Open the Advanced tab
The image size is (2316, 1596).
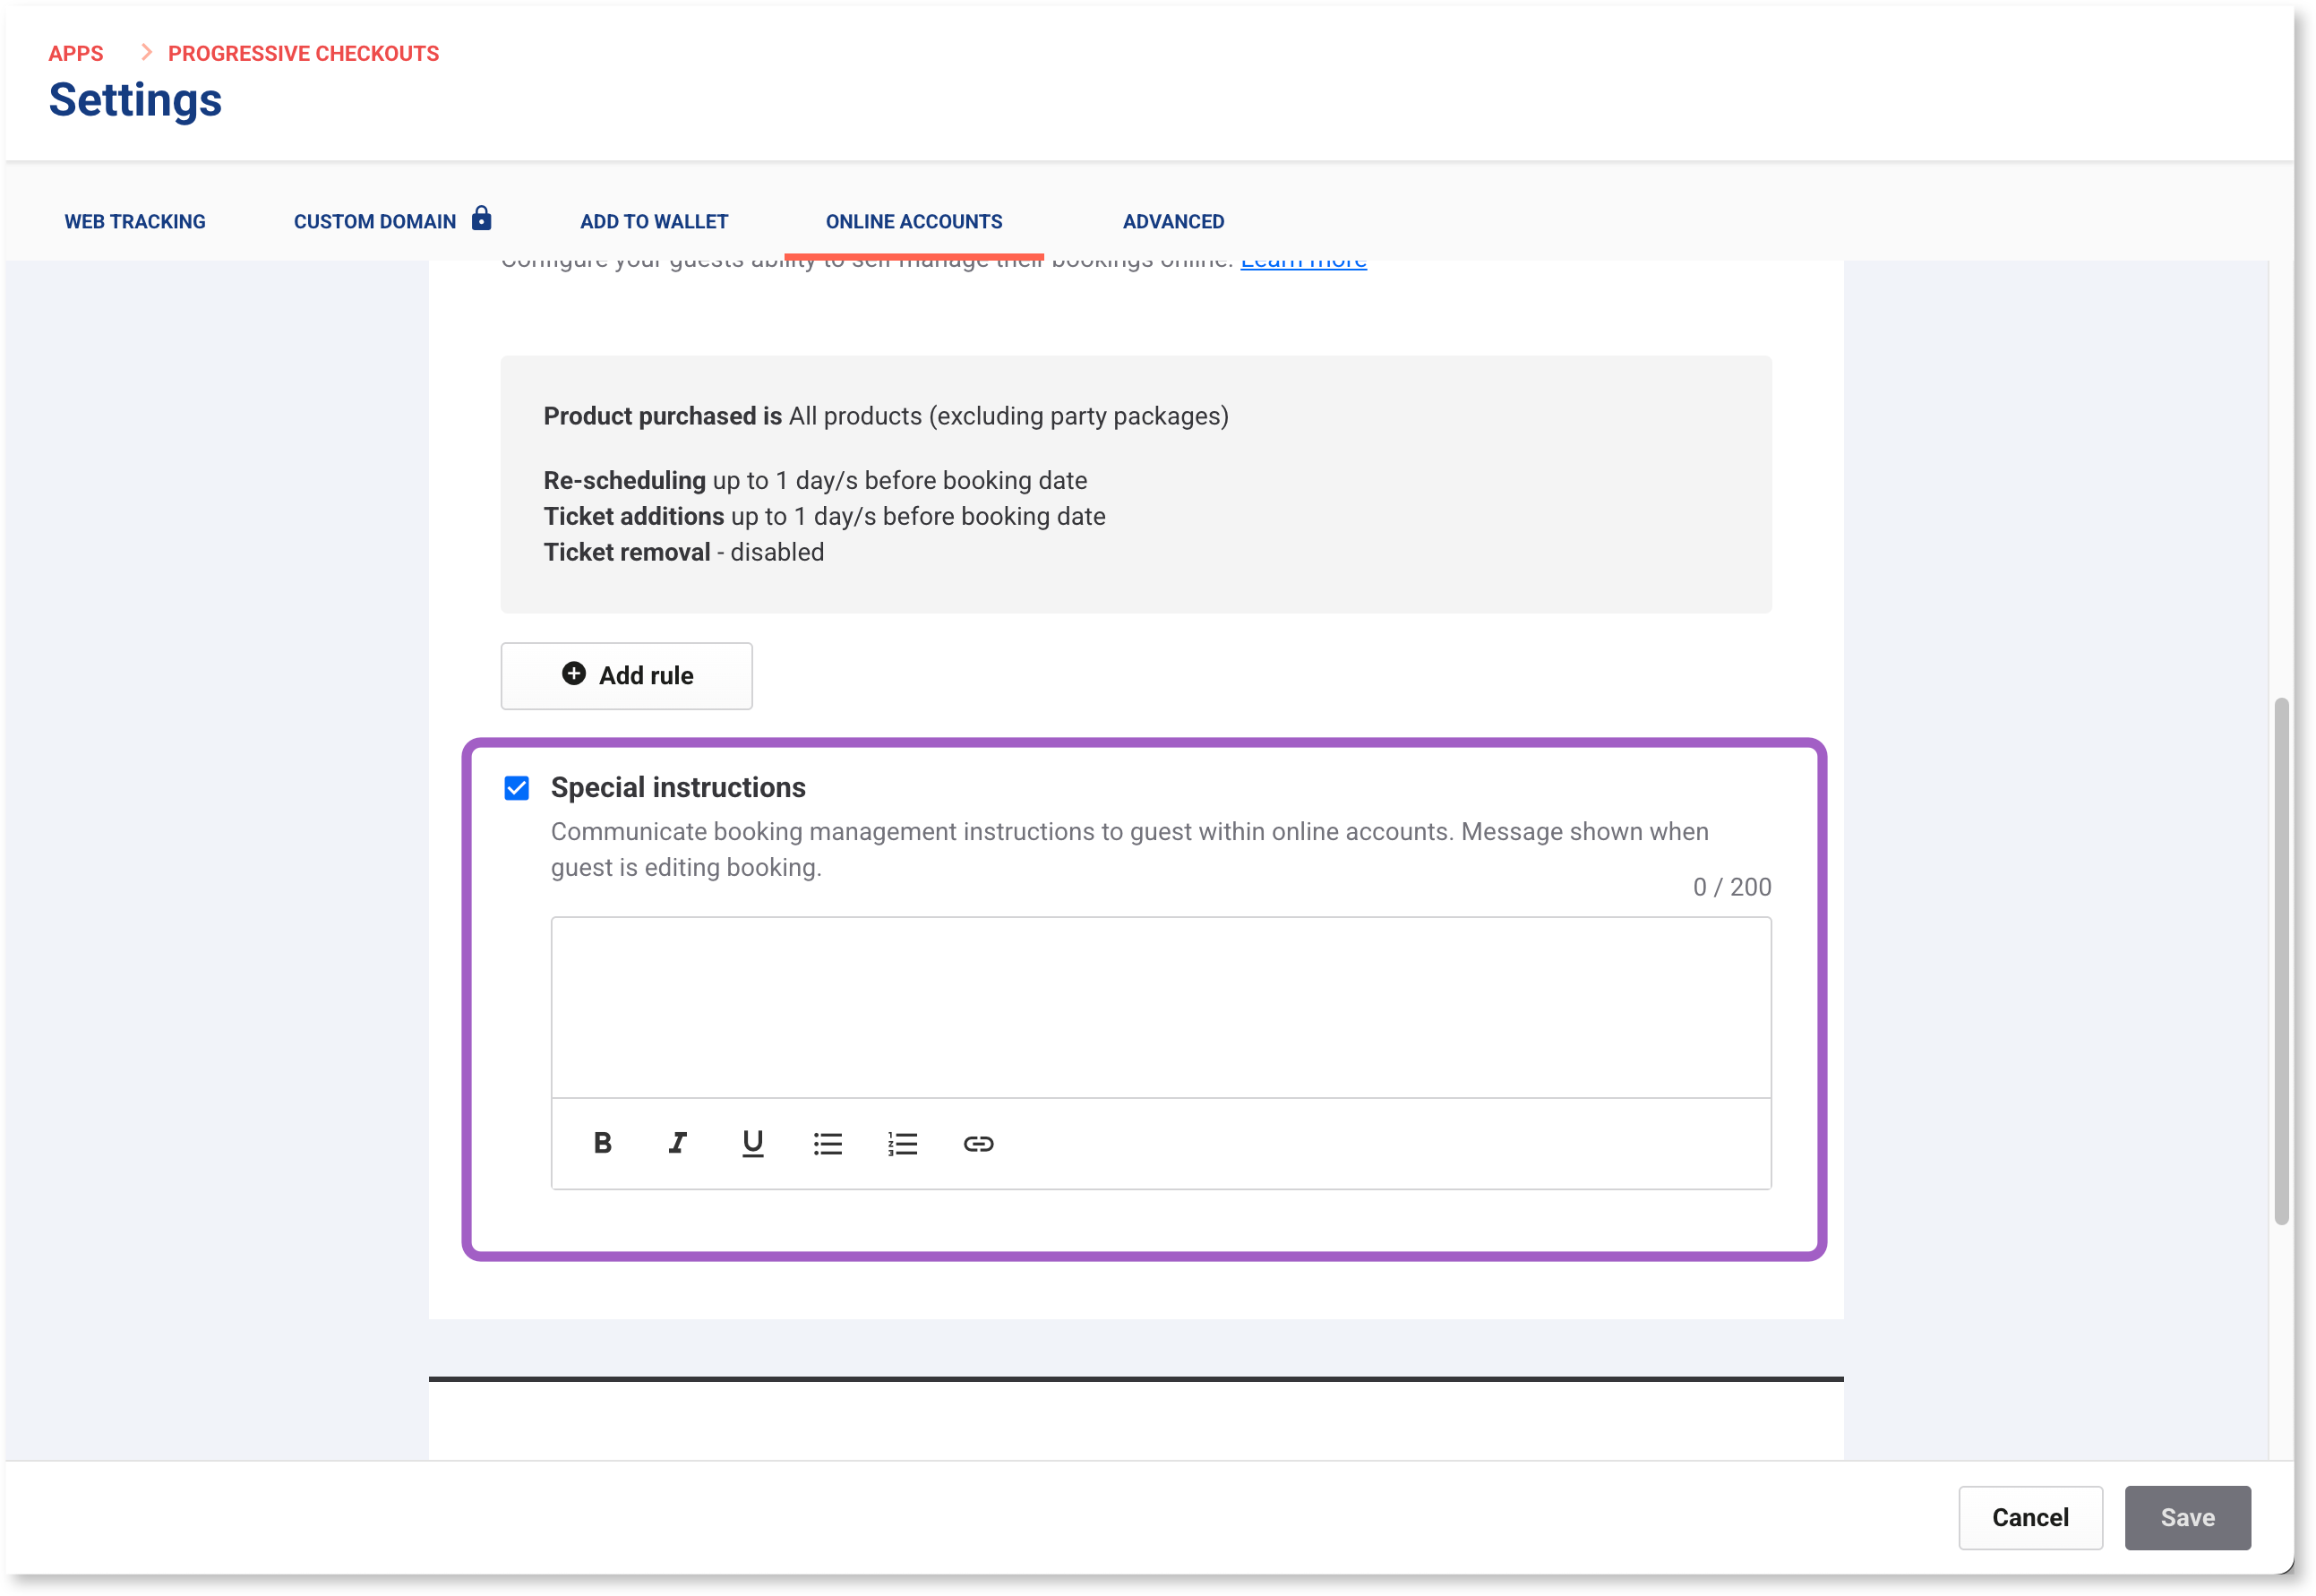point(1173,222)
